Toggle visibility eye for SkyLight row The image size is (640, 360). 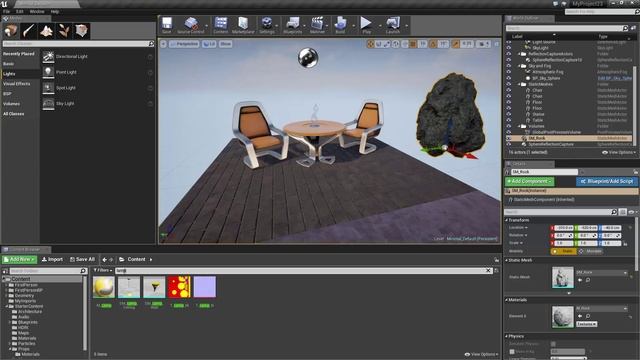pos(509,48)
